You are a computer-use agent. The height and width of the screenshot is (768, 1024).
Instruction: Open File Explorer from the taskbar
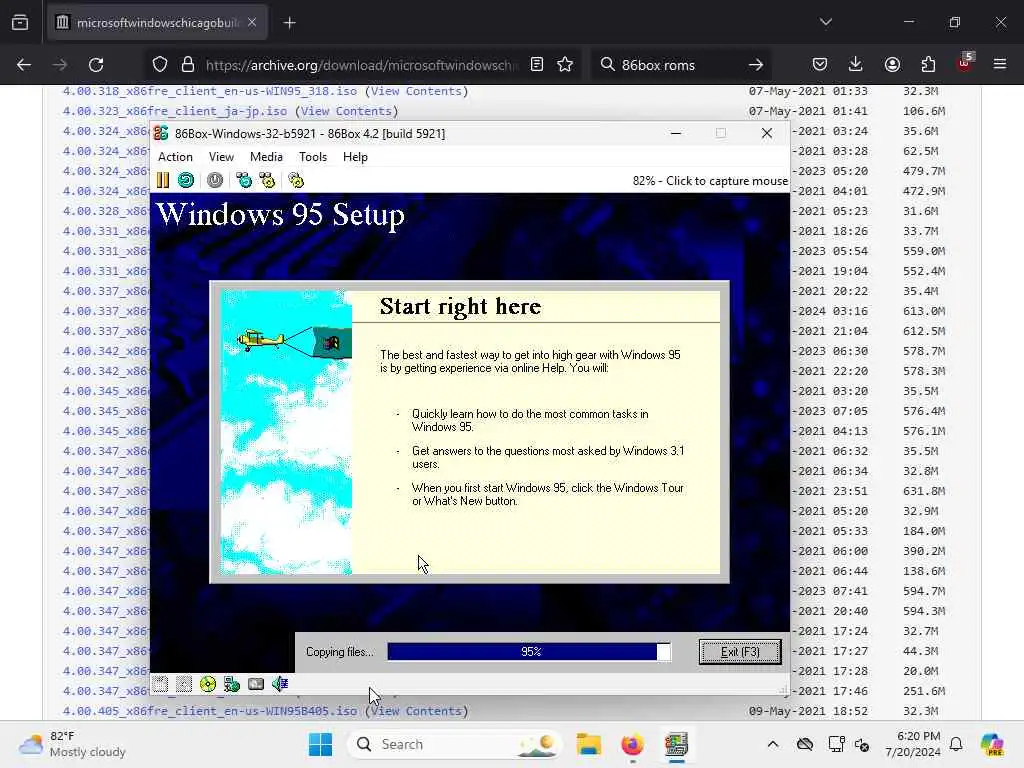[588, 744]
